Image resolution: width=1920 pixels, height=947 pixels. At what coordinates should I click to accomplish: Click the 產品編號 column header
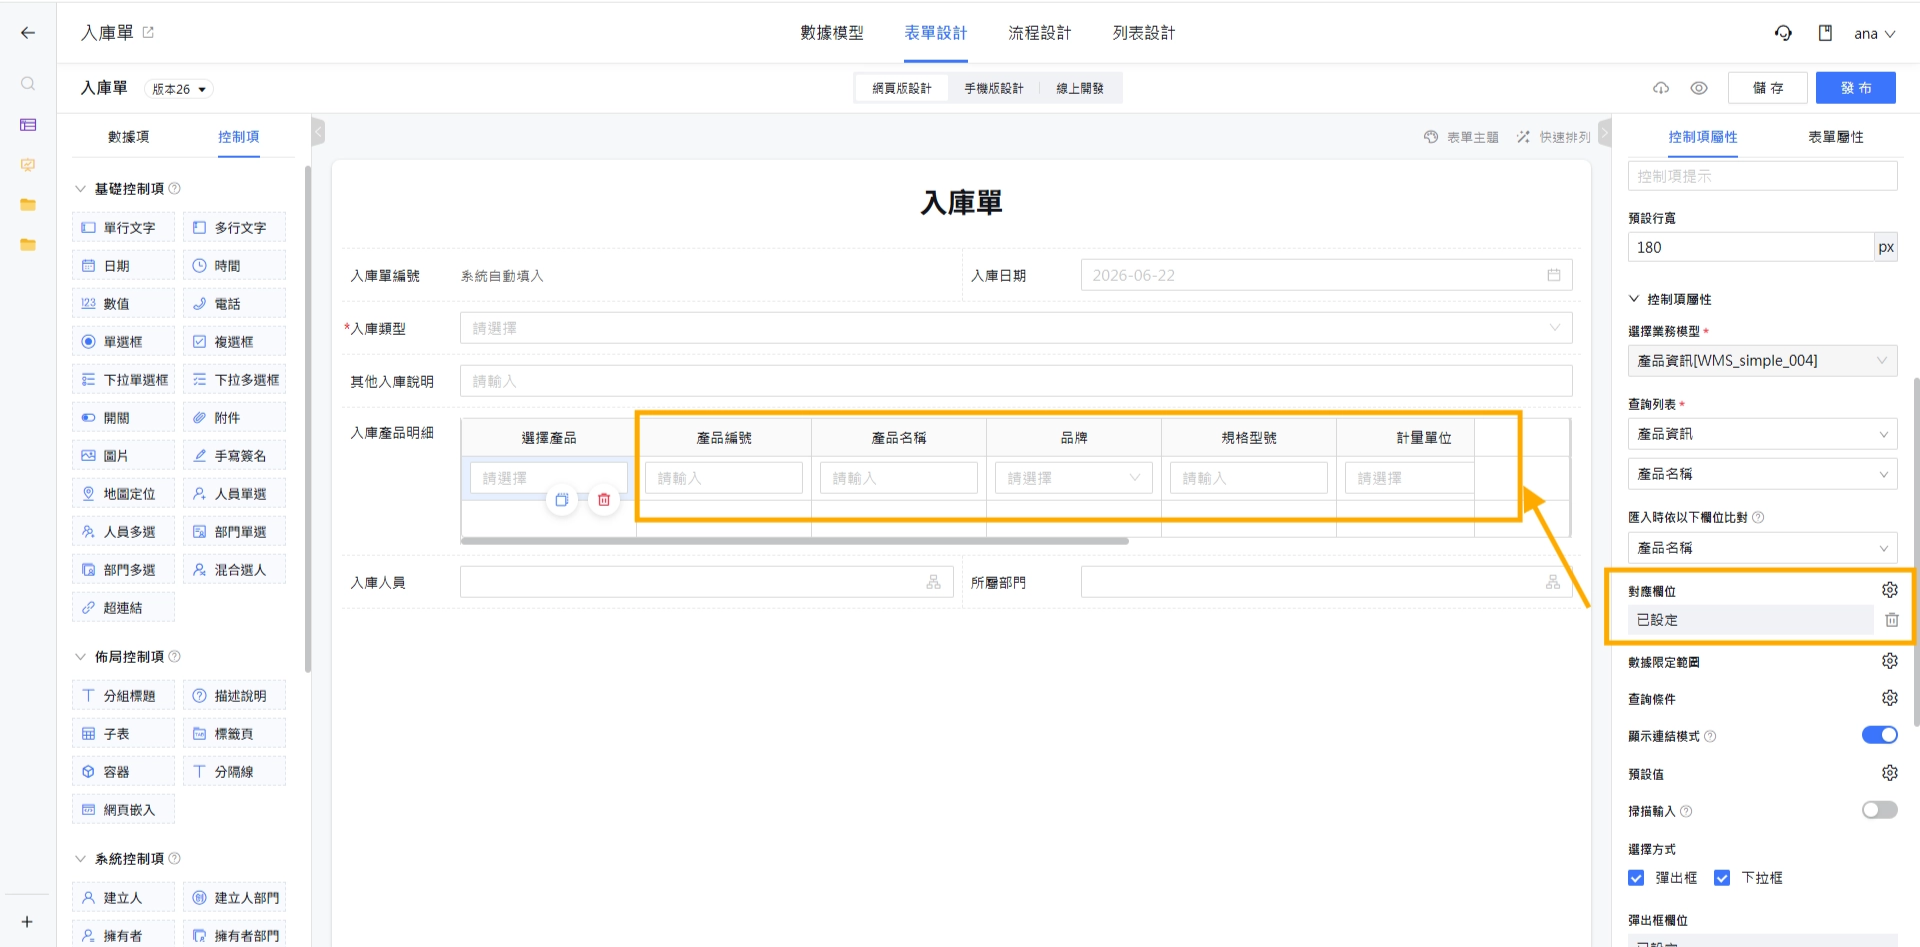[724, 438]
